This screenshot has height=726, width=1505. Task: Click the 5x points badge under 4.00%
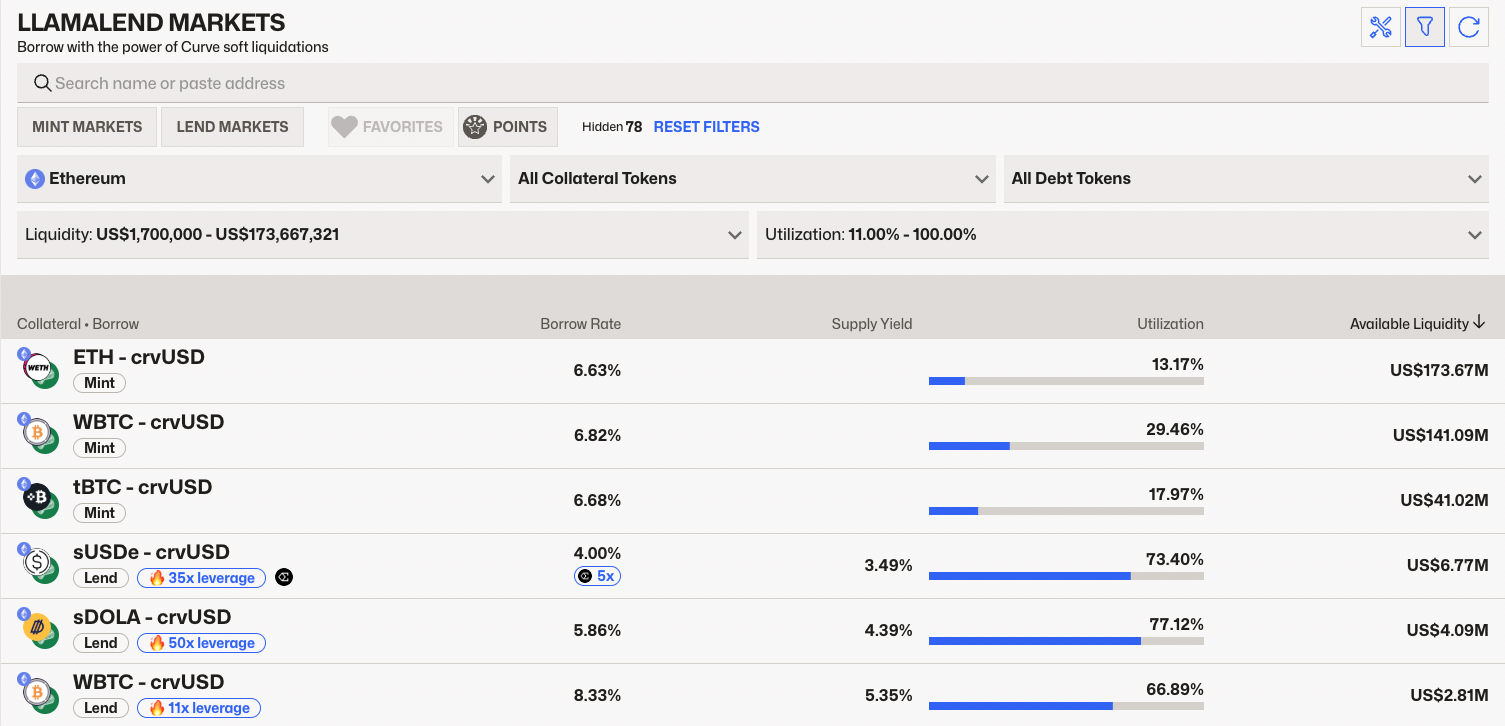coord(598,576)
